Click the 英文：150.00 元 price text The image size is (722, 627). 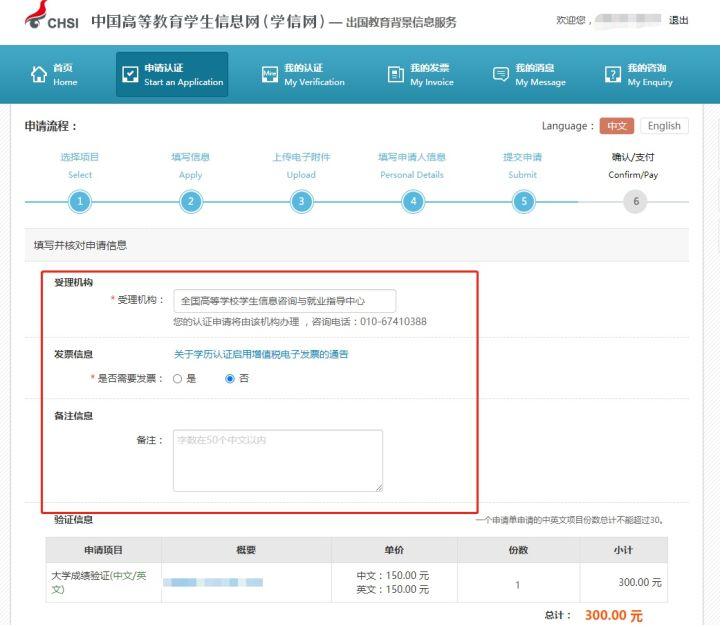click(x=393, y=589)
